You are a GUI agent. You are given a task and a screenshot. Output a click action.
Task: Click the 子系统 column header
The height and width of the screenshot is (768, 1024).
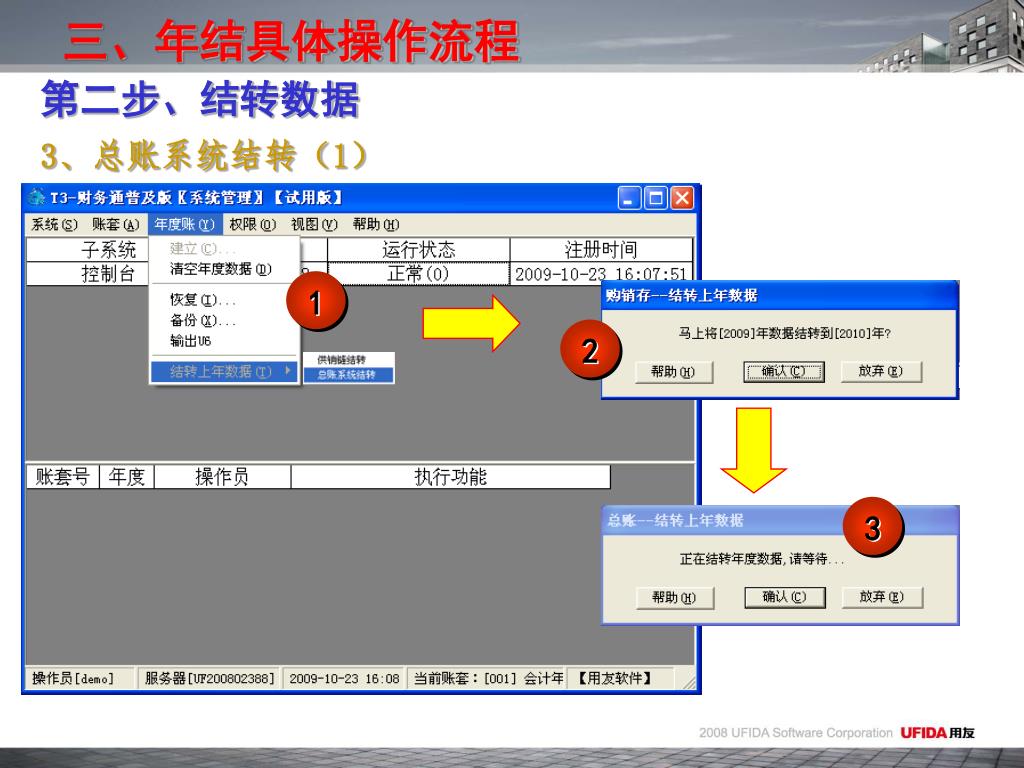[88, 249]
